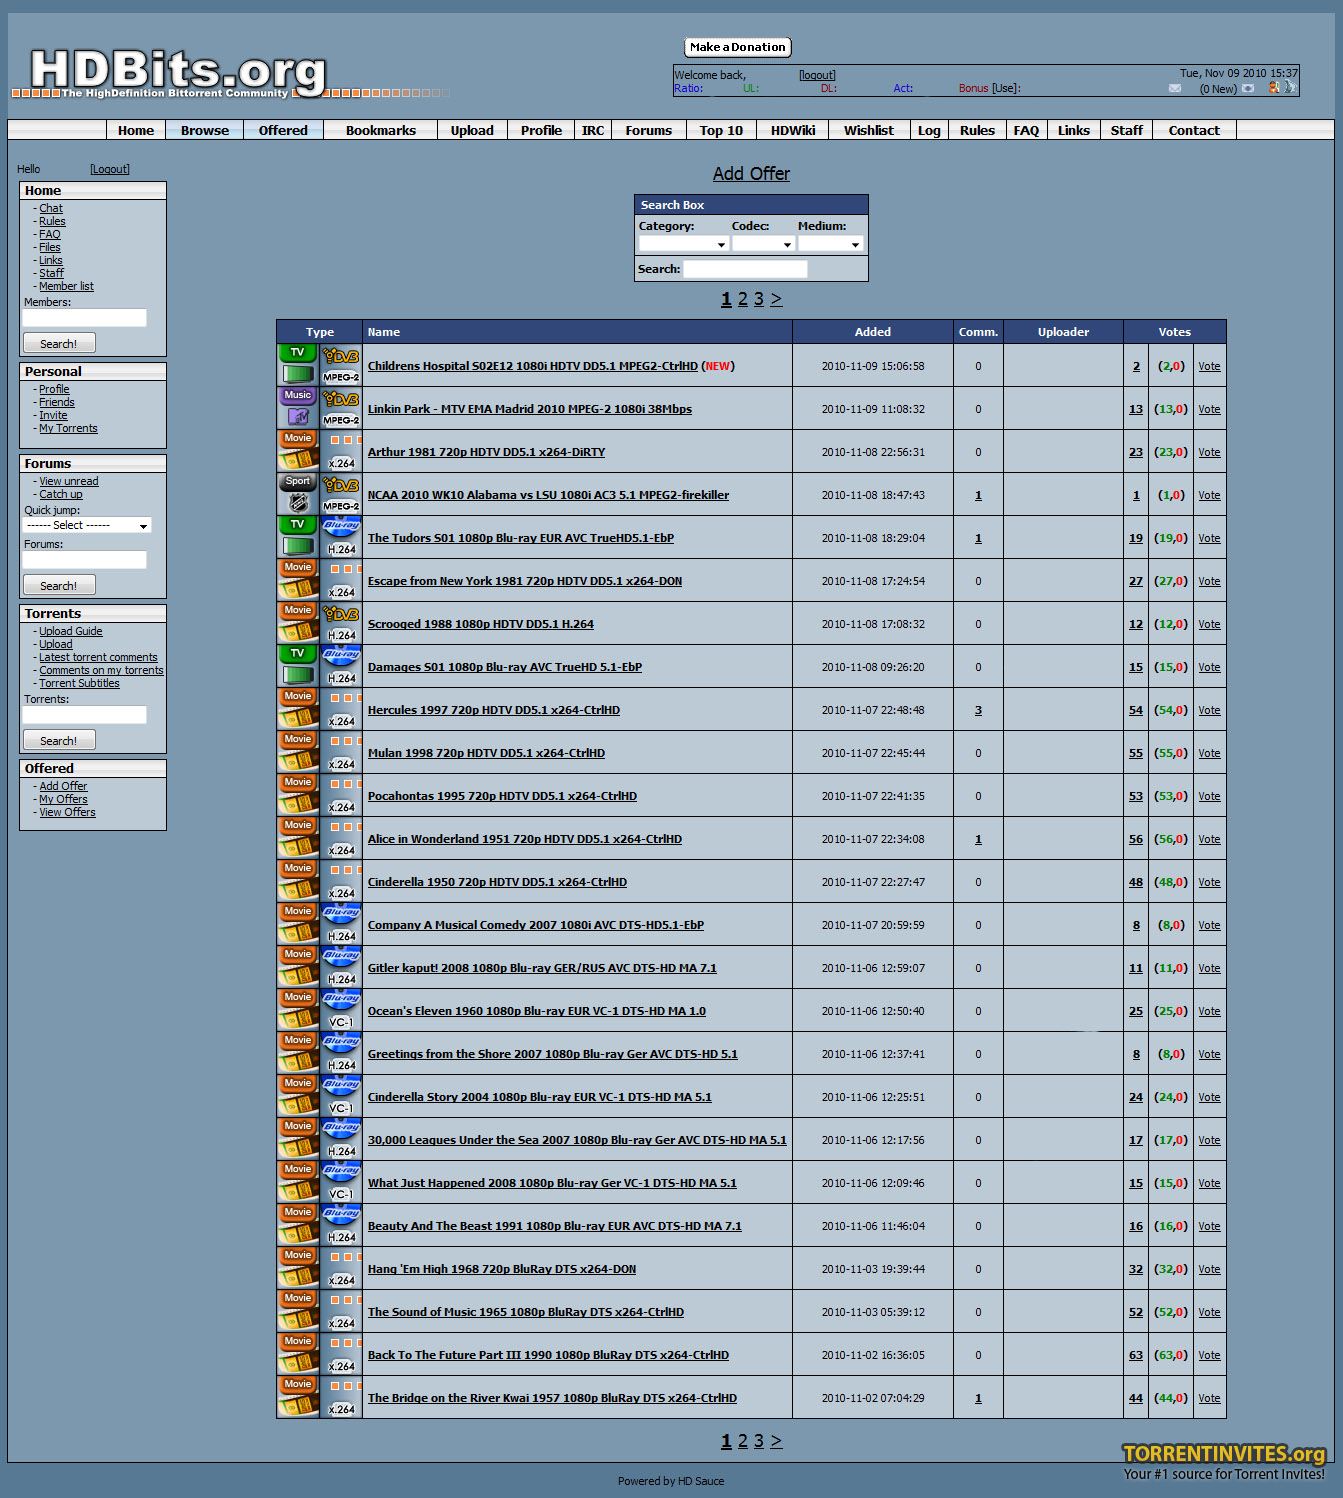Screen dimensions: 1343x1498
Task: Focus the Search Box text input field
Action: pos(745,269)
